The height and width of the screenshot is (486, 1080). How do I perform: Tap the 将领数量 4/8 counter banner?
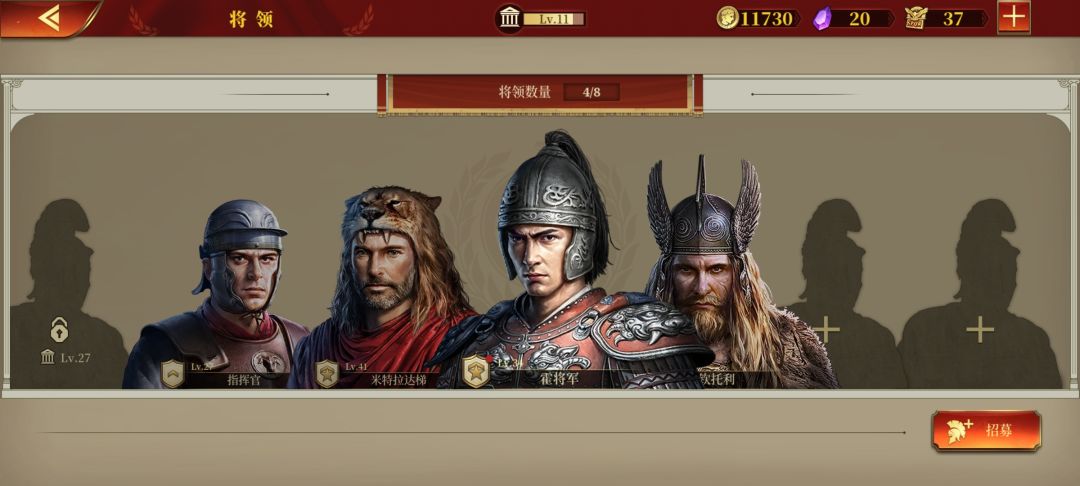tap(540, 93)
